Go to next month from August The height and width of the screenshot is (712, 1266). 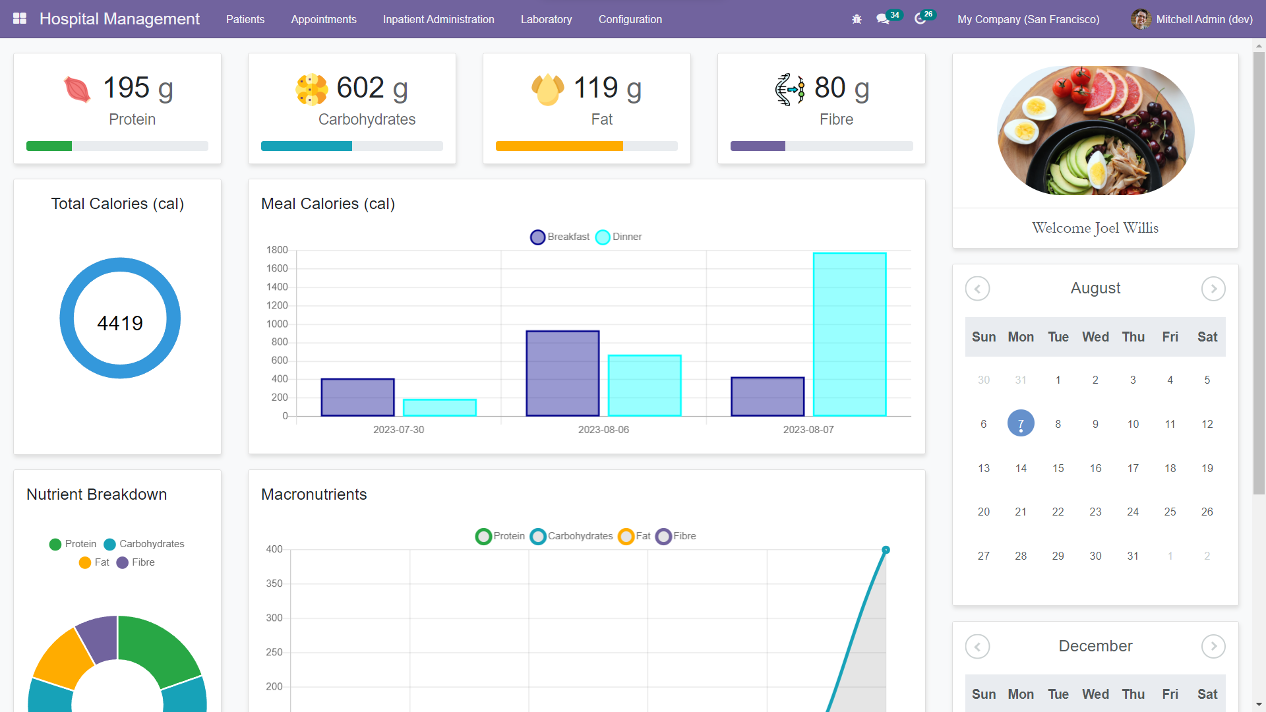pyautogui.click(x=1213, y=289)
